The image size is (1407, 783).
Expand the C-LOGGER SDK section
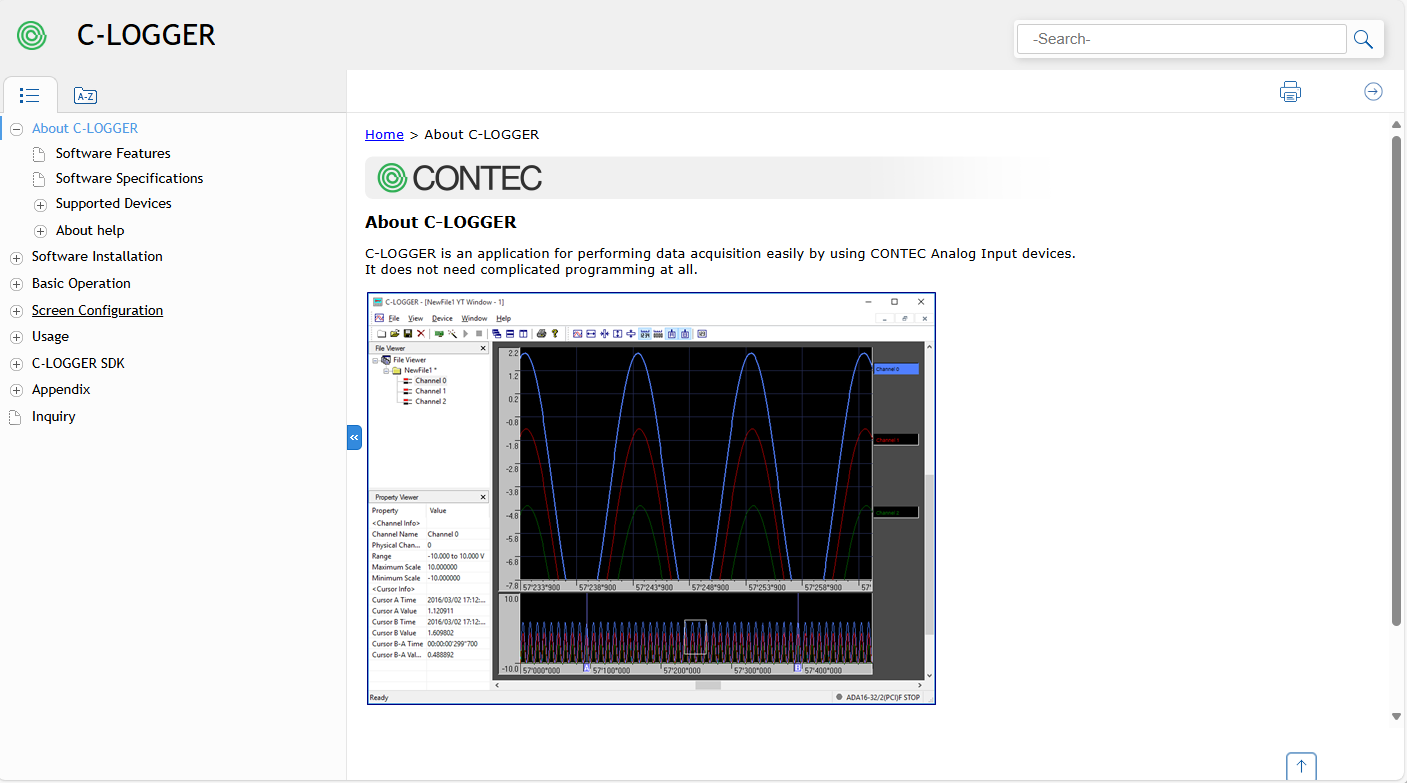16,364
